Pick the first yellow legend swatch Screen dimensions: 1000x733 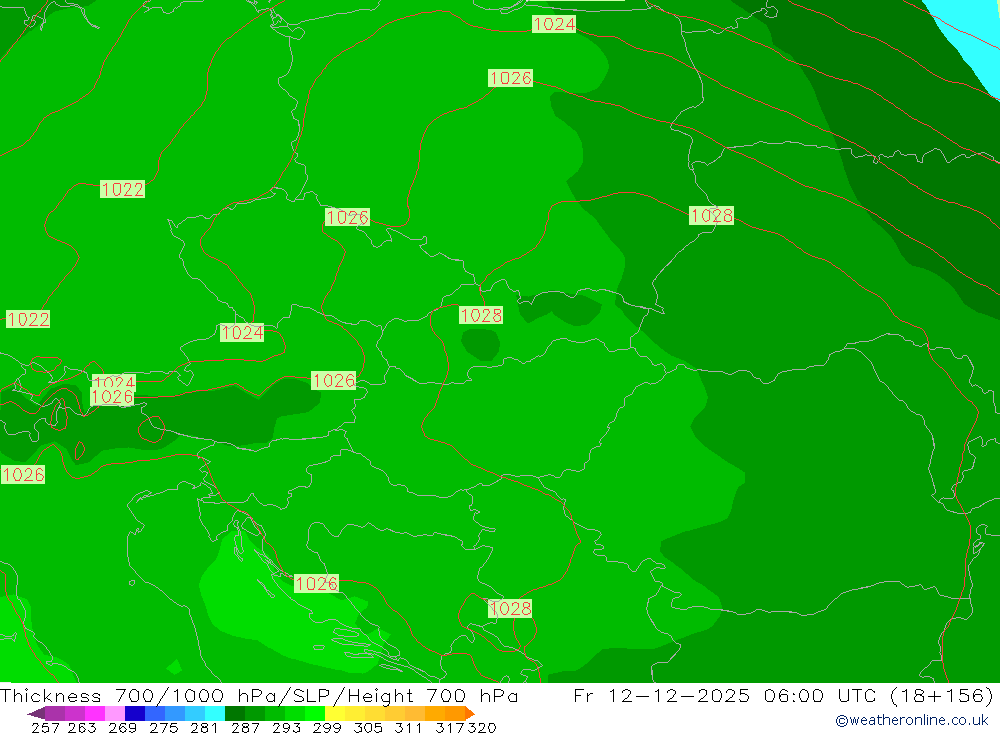tap(335, 713)
